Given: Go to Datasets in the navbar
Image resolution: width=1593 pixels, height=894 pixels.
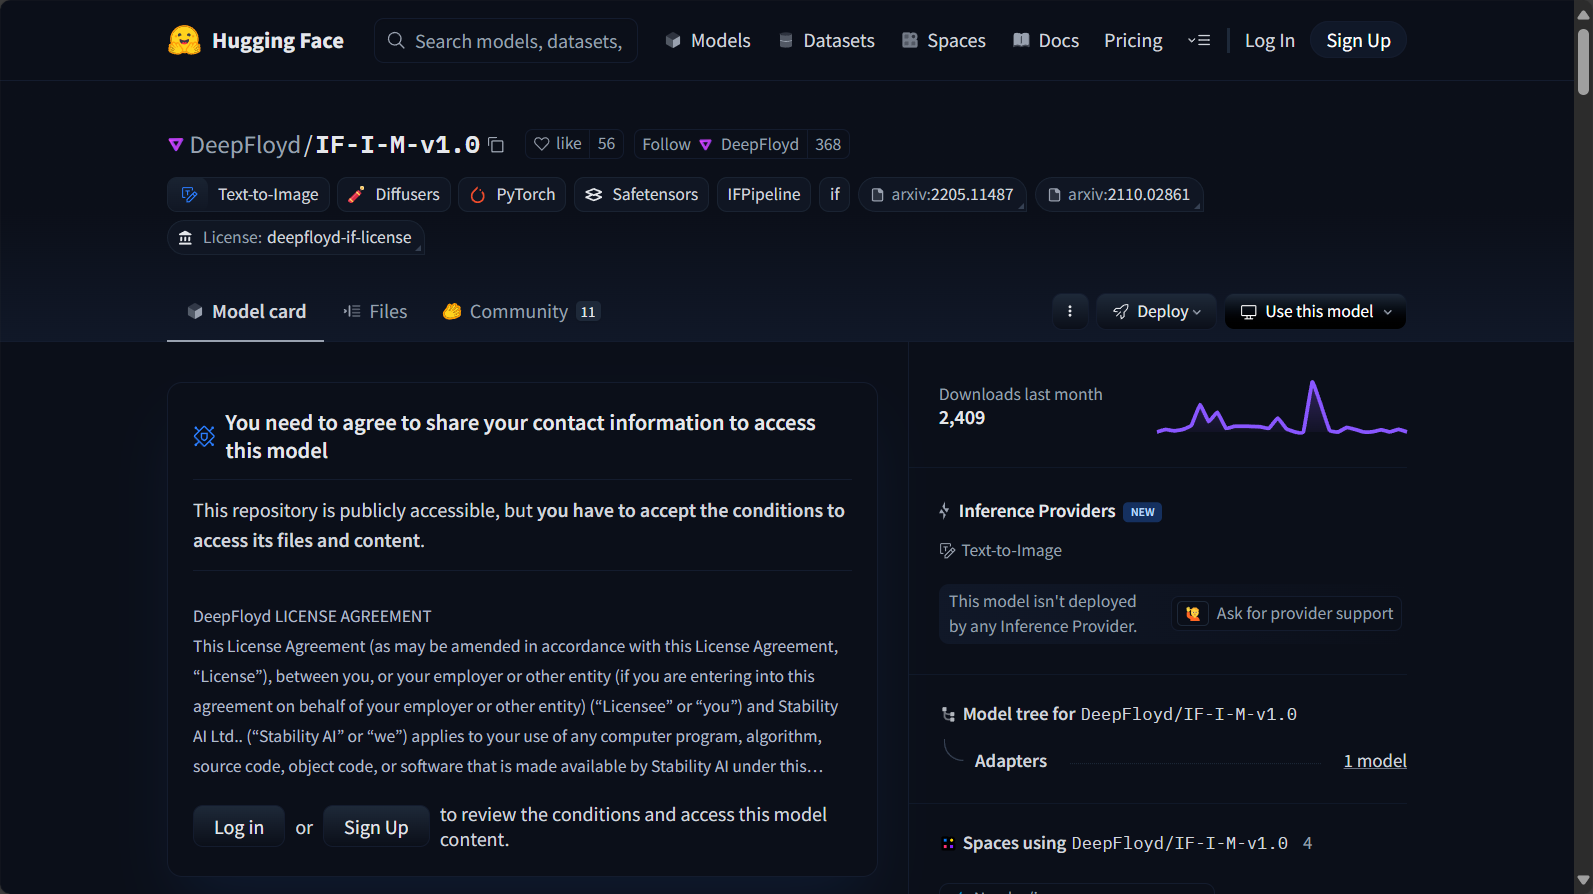Looking at the screenshot, I should 827,41.
